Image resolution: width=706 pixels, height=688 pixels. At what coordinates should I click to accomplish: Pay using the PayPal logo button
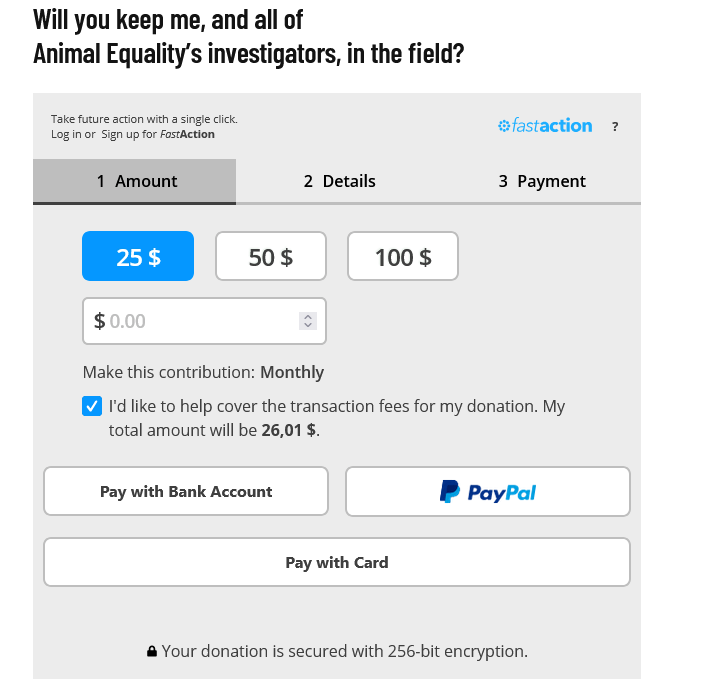488,492
